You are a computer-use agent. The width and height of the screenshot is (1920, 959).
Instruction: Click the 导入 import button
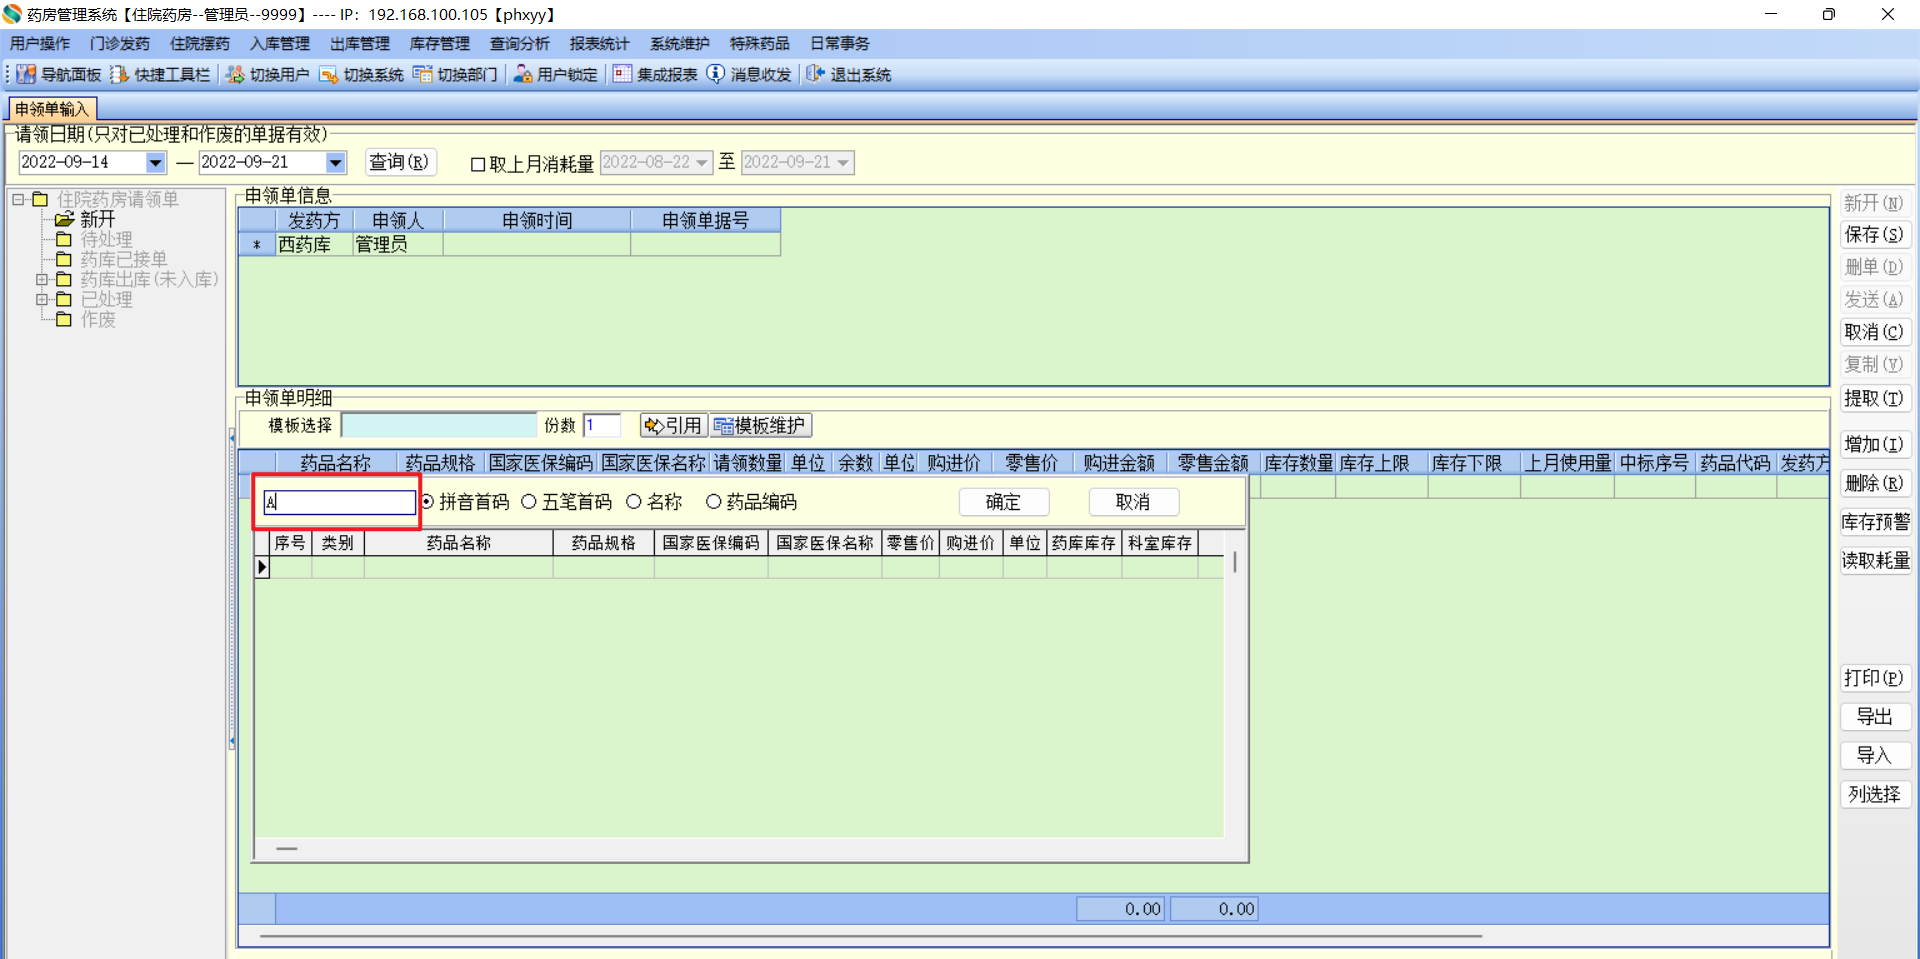(x=1875, y=756)
